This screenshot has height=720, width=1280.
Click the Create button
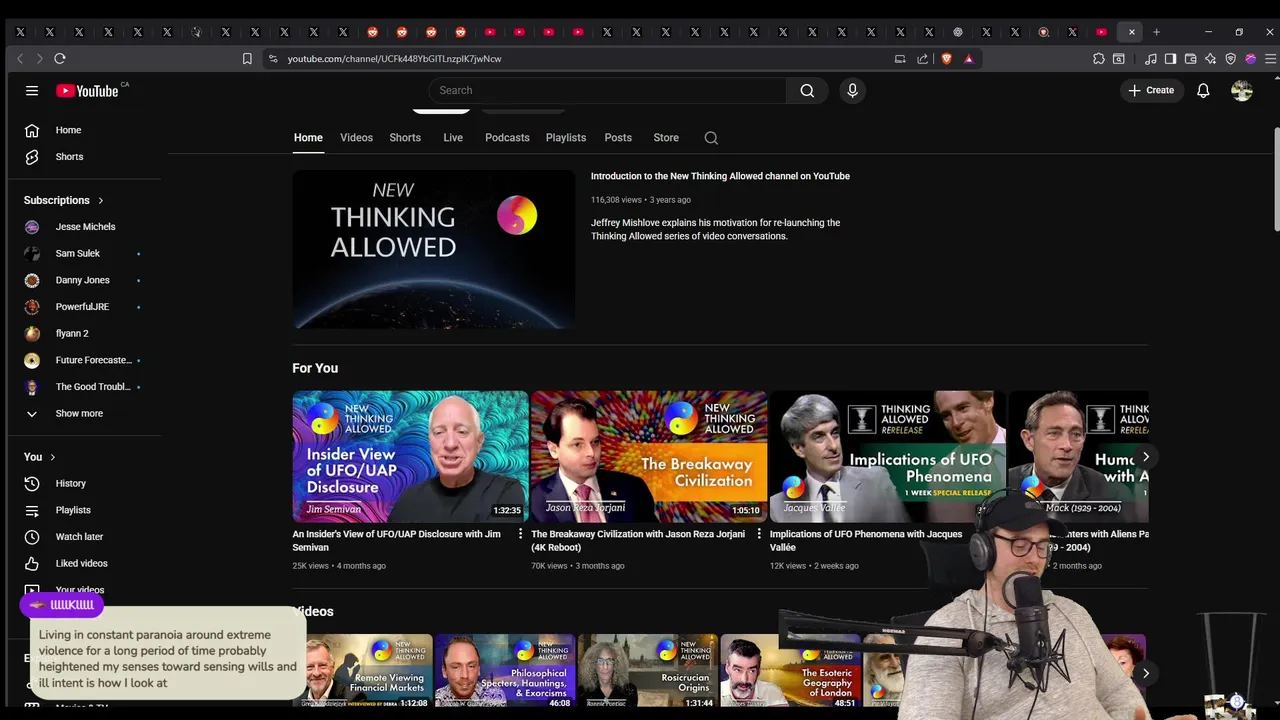point(1151,90)
